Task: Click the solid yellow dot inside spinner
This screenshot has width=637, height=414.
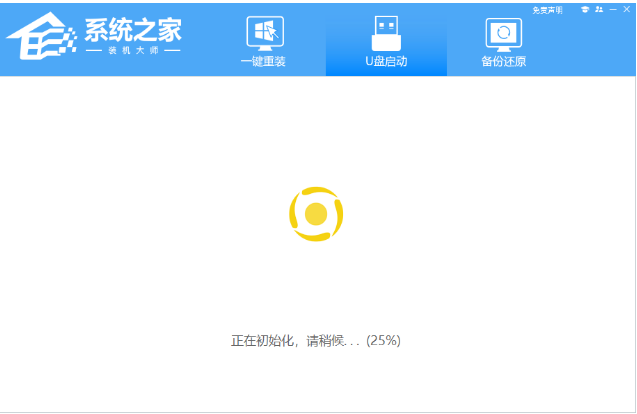Action: click(316, 213)
